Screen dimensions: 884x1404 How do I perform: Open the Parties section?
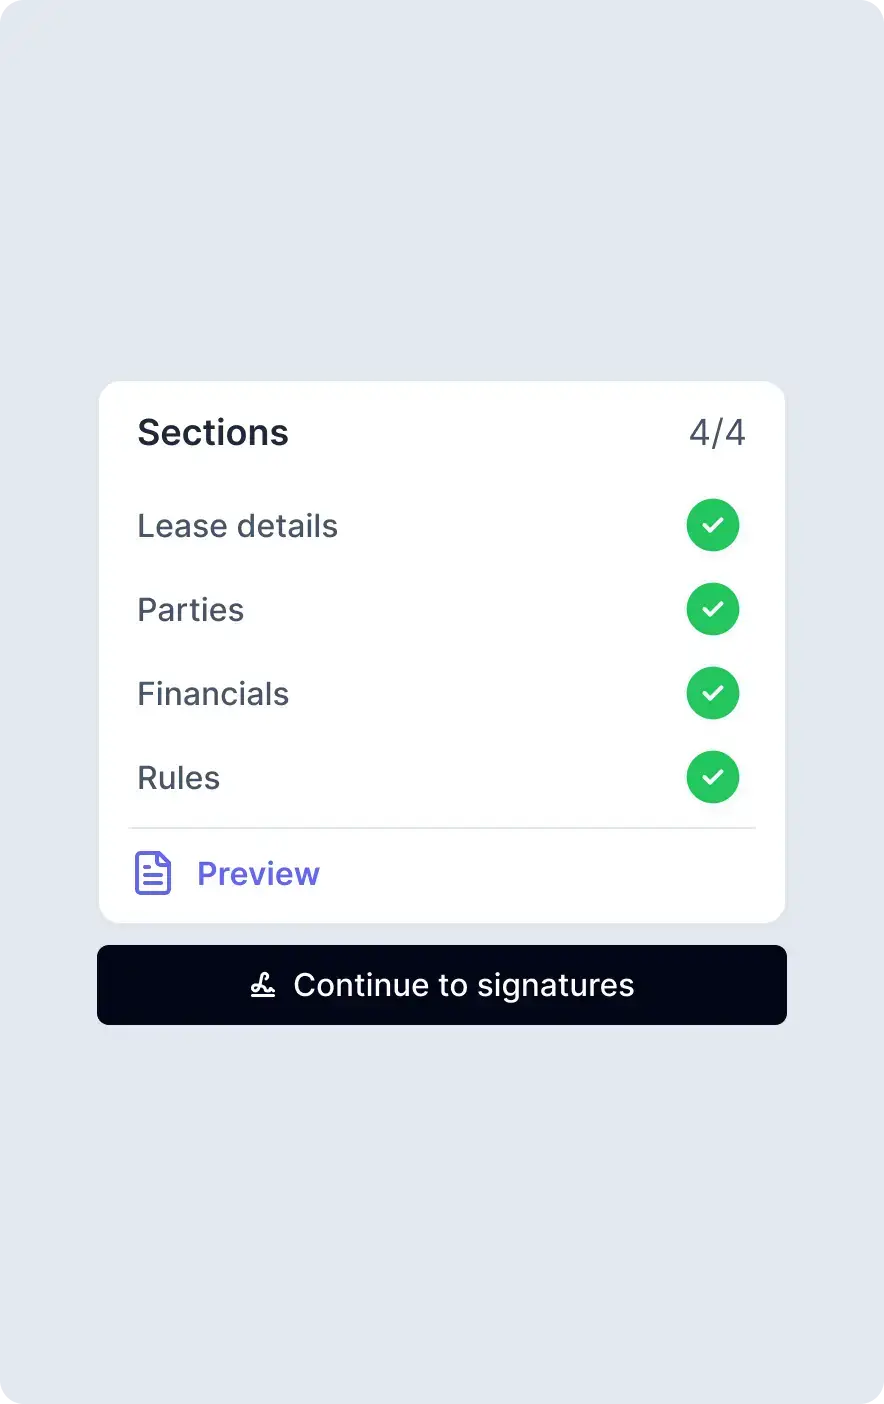pos(190,610)
